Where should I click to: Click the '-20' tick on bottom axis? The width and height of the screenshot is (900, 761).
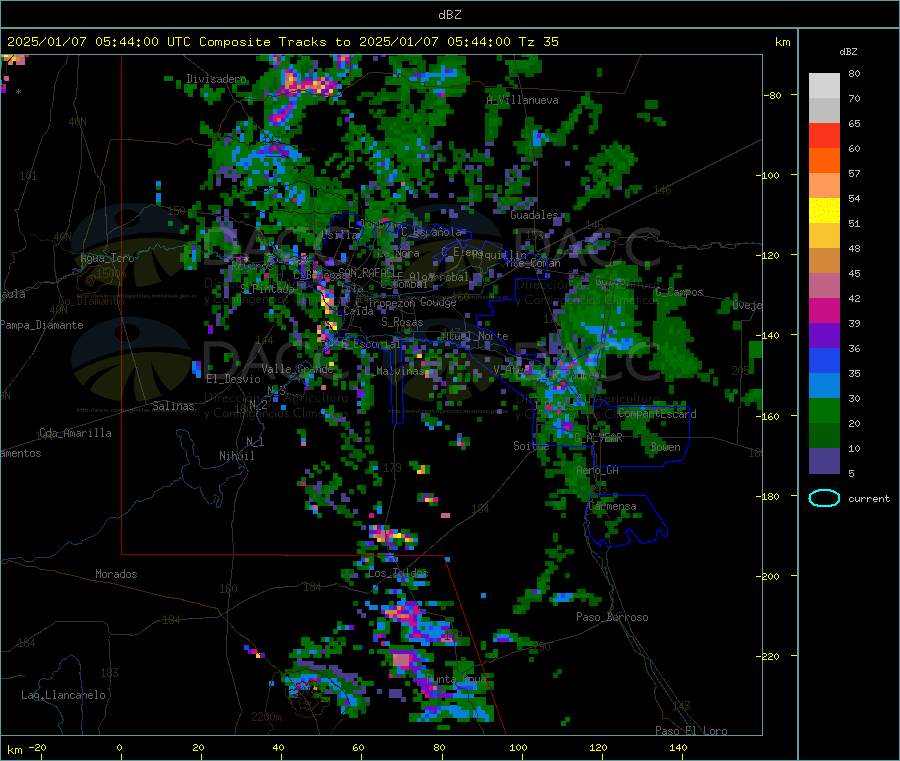tap(38, 747)
